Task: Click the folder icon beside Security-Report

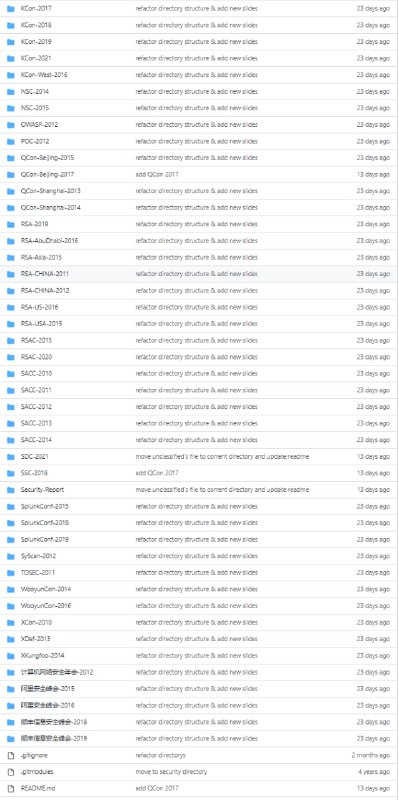Action: coord(11,490)
